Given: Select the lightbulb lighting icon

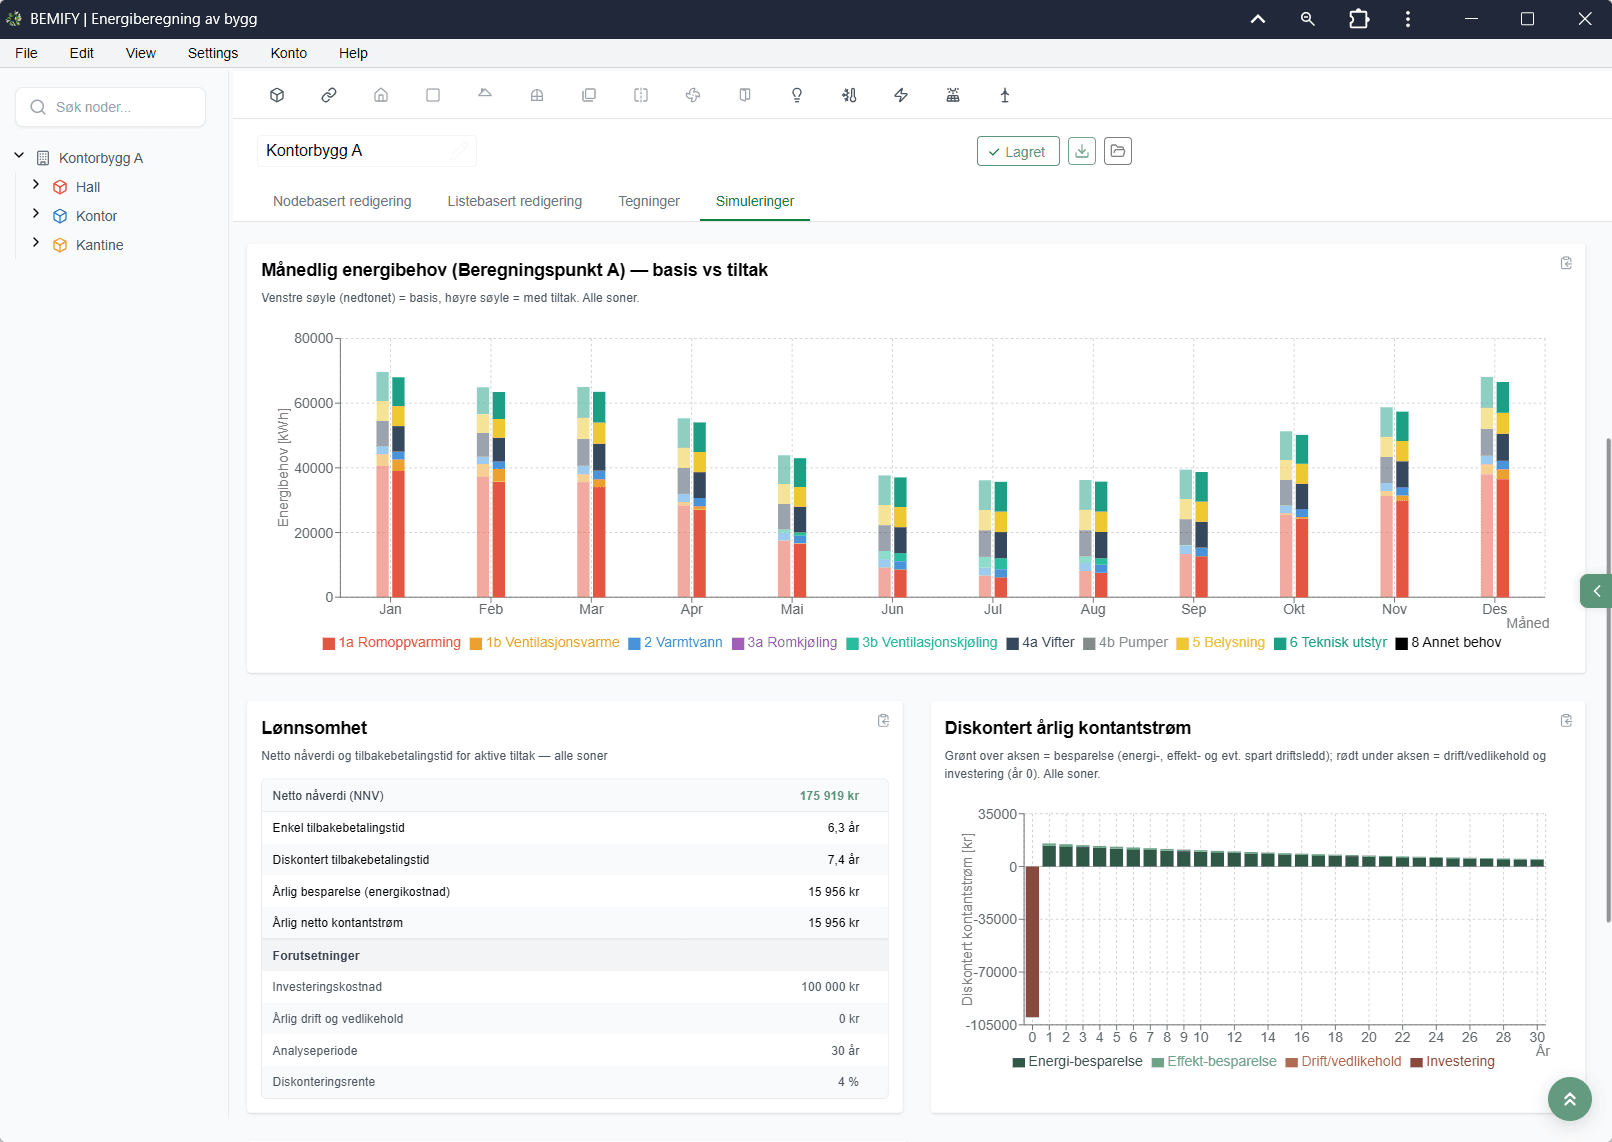Looking at the screenshot, I should pos(797,95).
